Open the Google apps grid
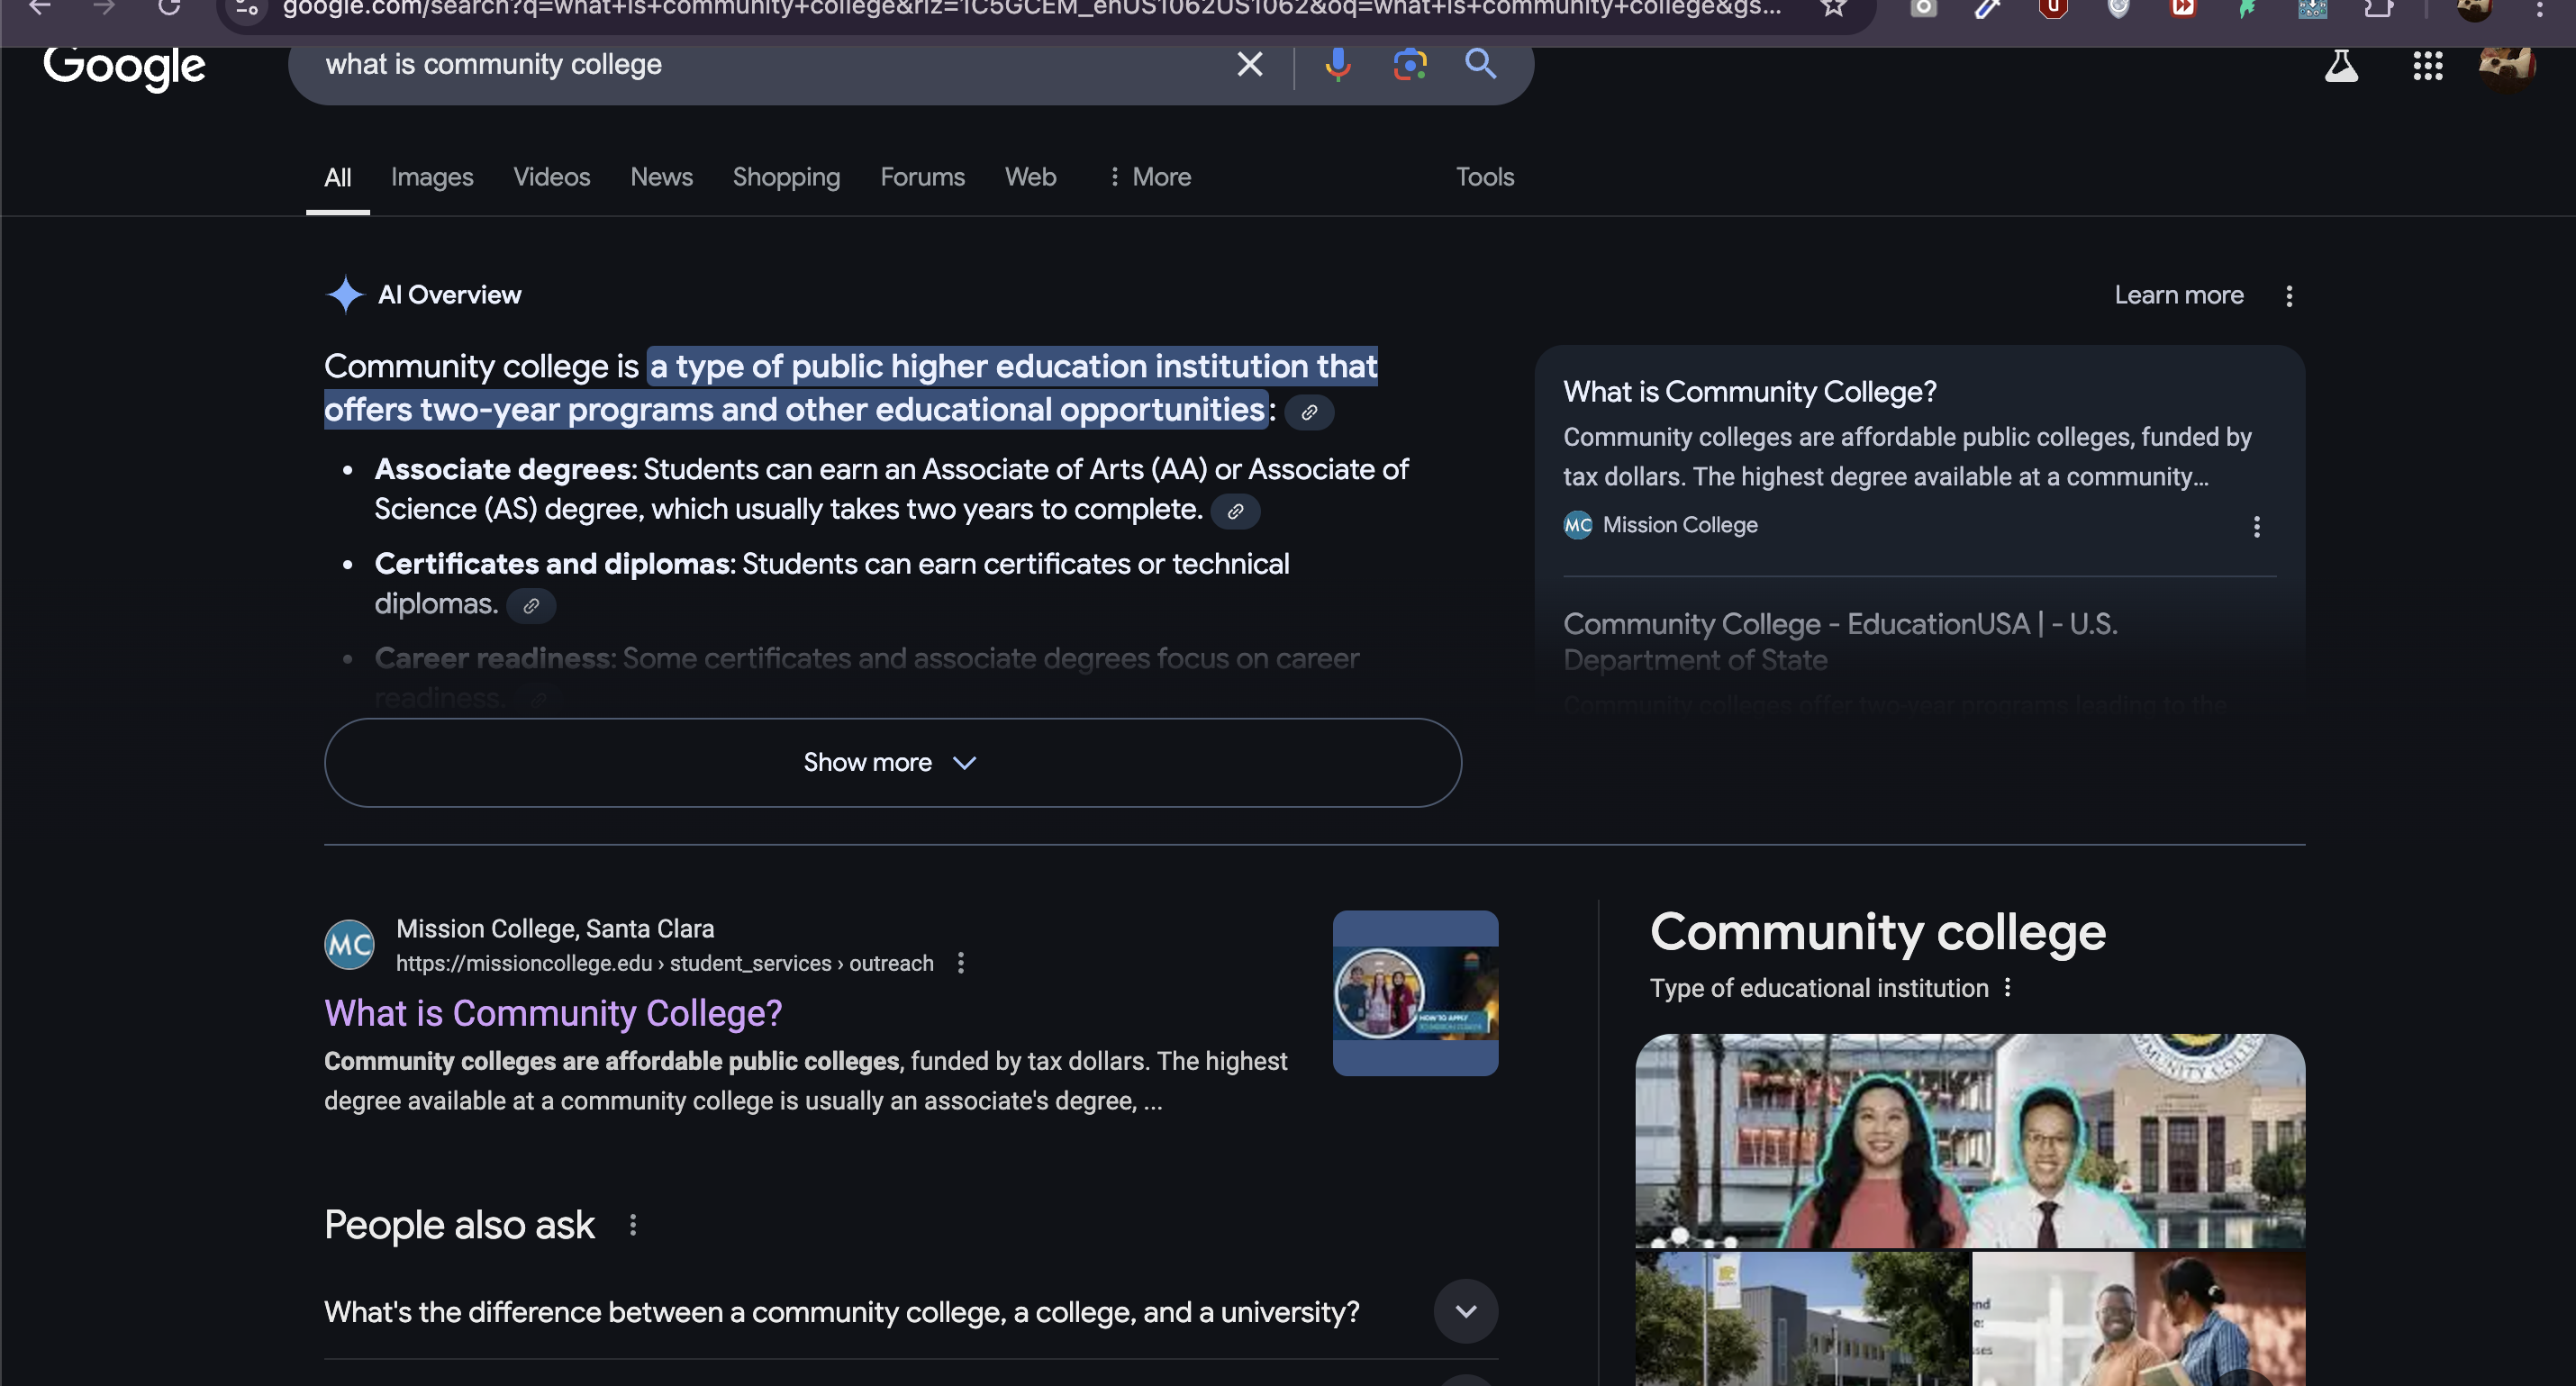2576x1386 pixels. (2427, 66)
